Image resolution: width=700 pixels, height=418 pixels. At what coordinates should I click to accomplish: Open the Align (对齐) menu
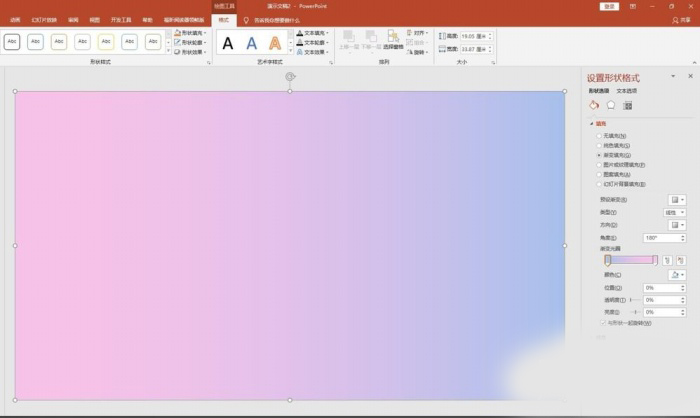417,33
